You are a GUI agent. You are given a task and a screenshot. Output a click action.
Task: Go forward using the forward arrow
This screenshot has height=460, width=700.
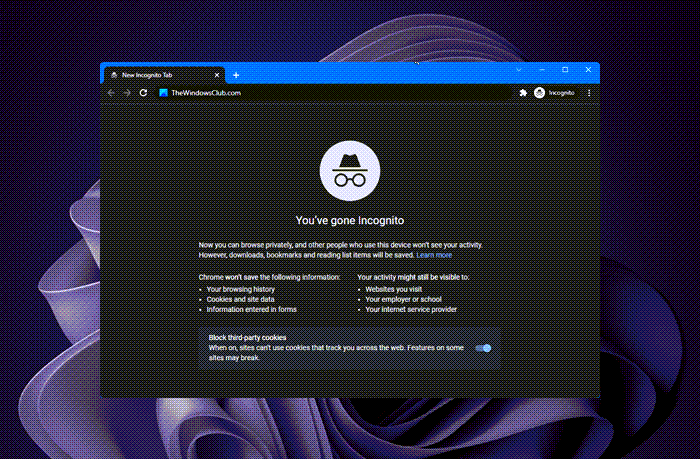pos(127,93)
